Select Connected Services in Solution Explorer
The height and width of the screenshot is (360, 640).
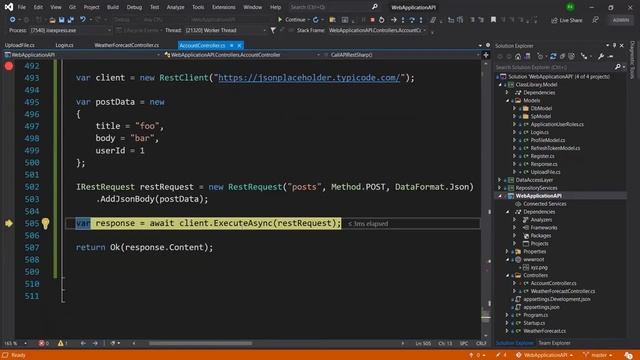[x=544, y=204]
